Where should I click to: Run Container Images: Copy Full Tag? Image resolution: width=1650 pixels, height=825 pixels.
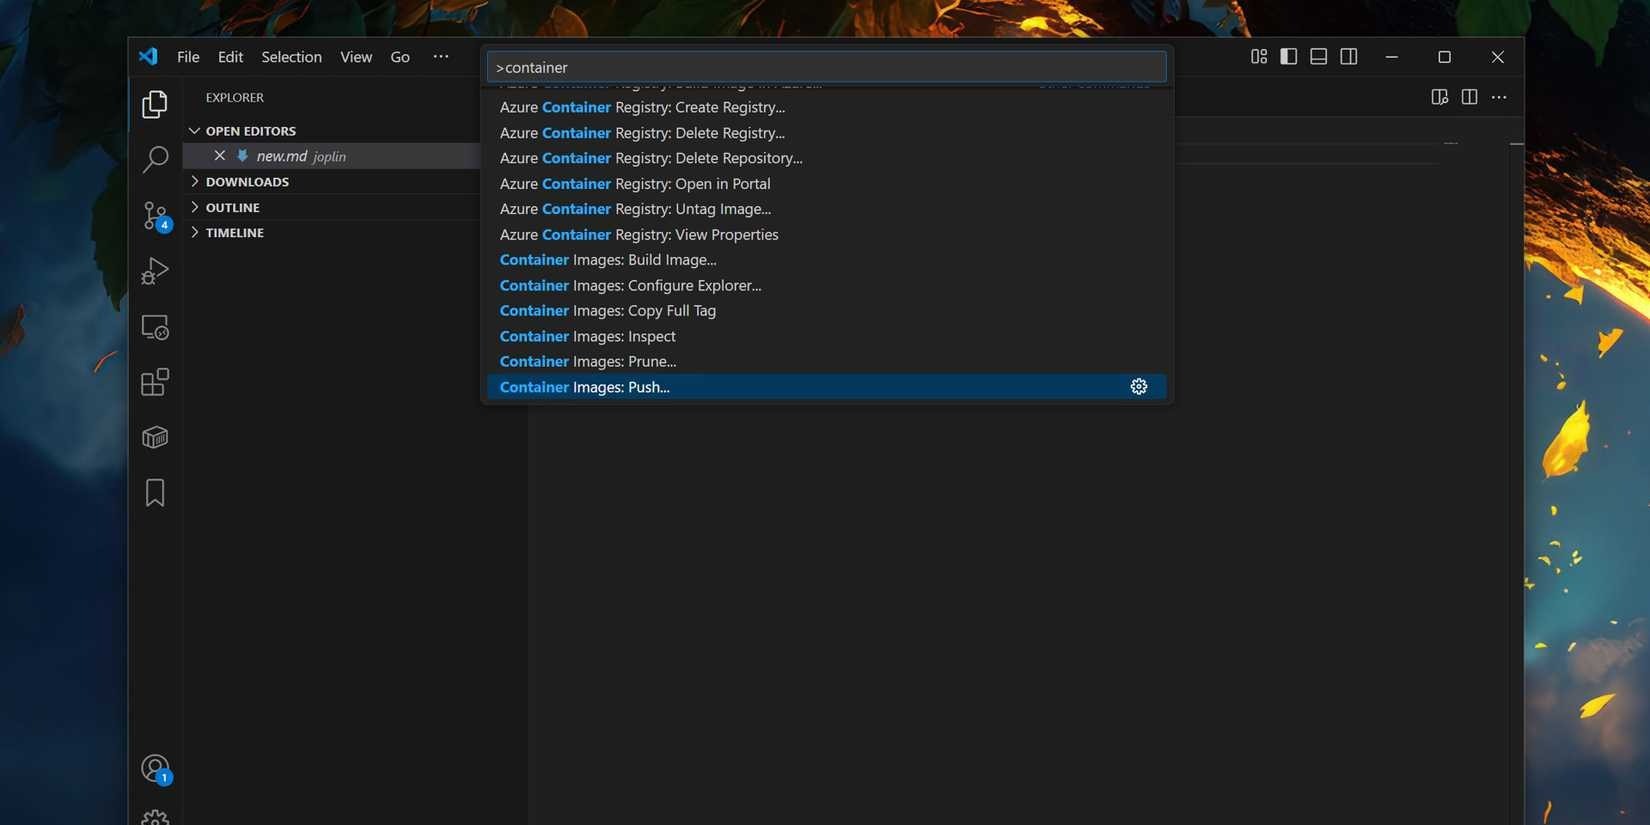coord(826,310)
